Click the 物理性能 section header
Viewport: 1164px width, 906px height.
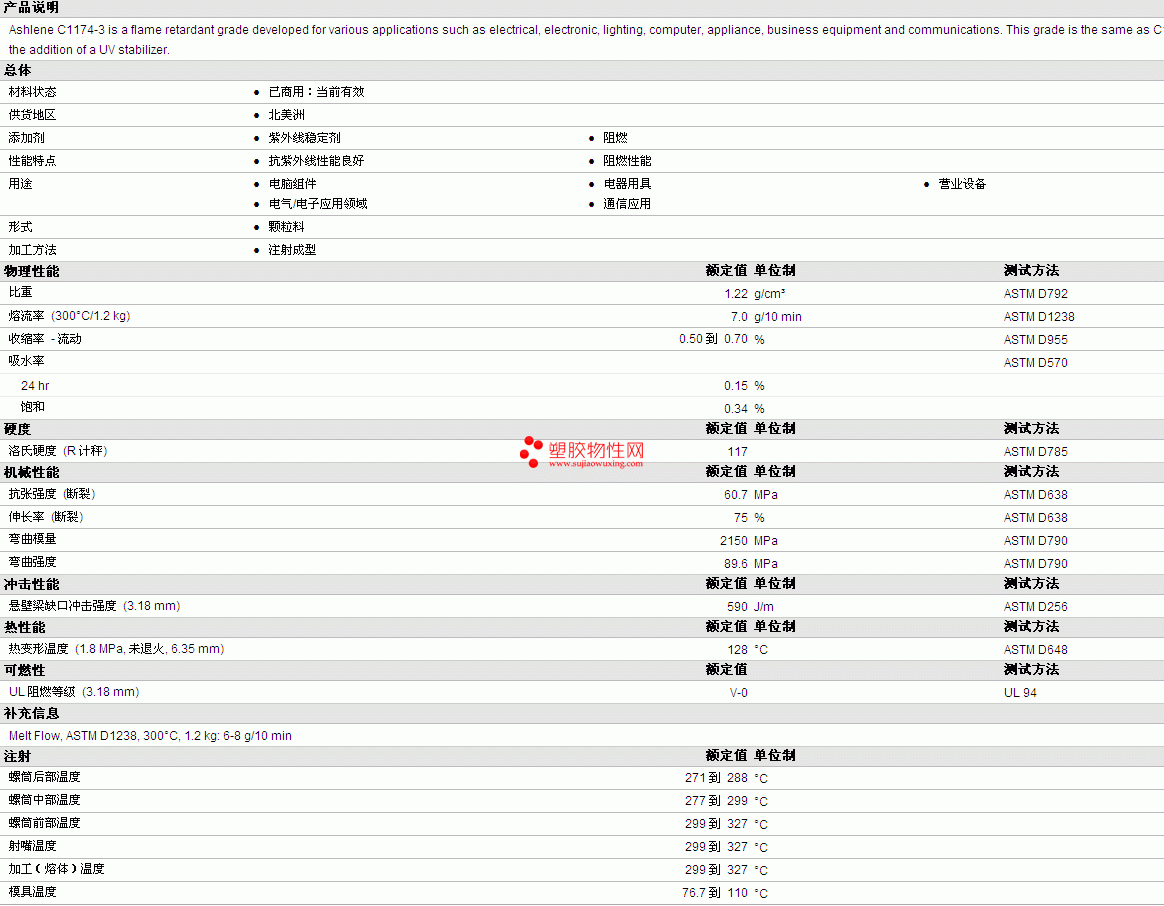31,271
